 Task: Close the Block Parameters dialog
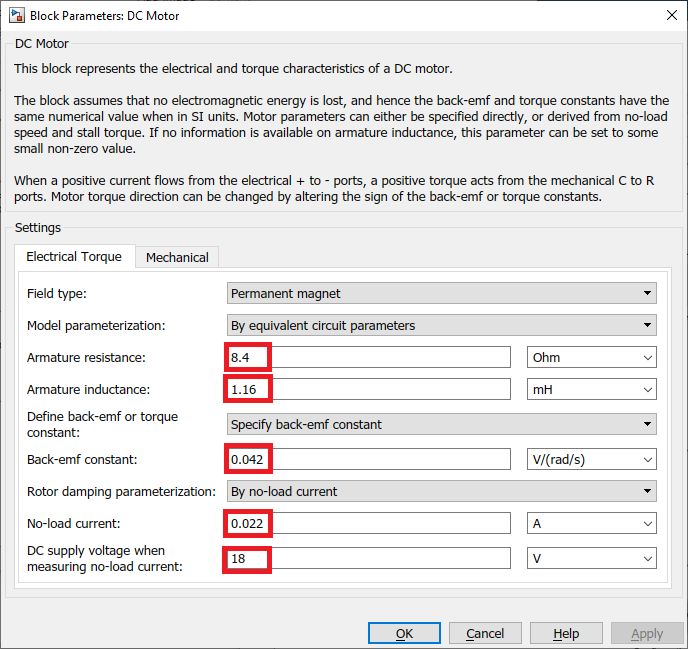[668, 16]
